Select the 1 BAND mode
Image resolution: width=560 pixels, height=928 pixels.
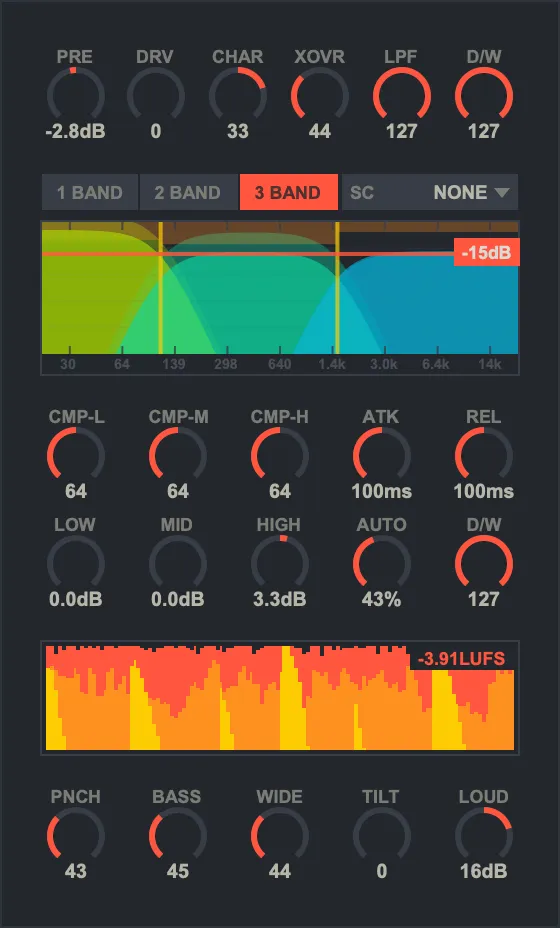tap(89, 192)
